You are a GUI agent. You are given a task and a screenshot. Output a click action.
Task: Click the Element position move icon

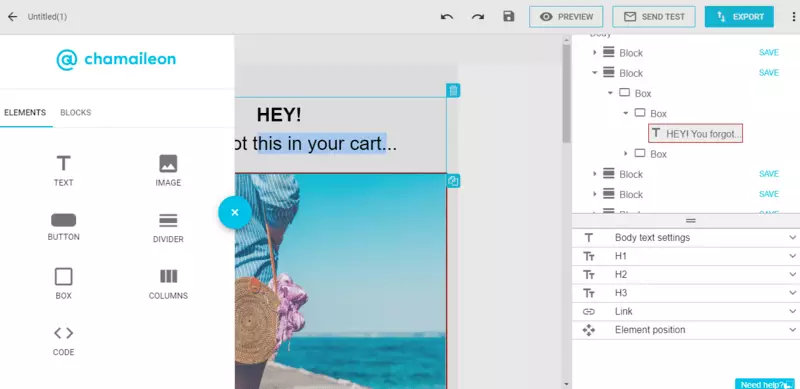[x=589, y=330]
